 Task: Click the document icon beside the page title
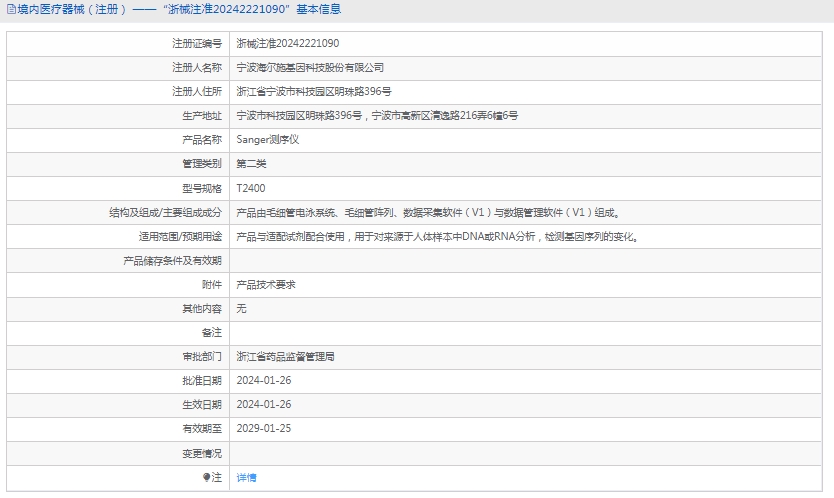(x=11, y=10)
